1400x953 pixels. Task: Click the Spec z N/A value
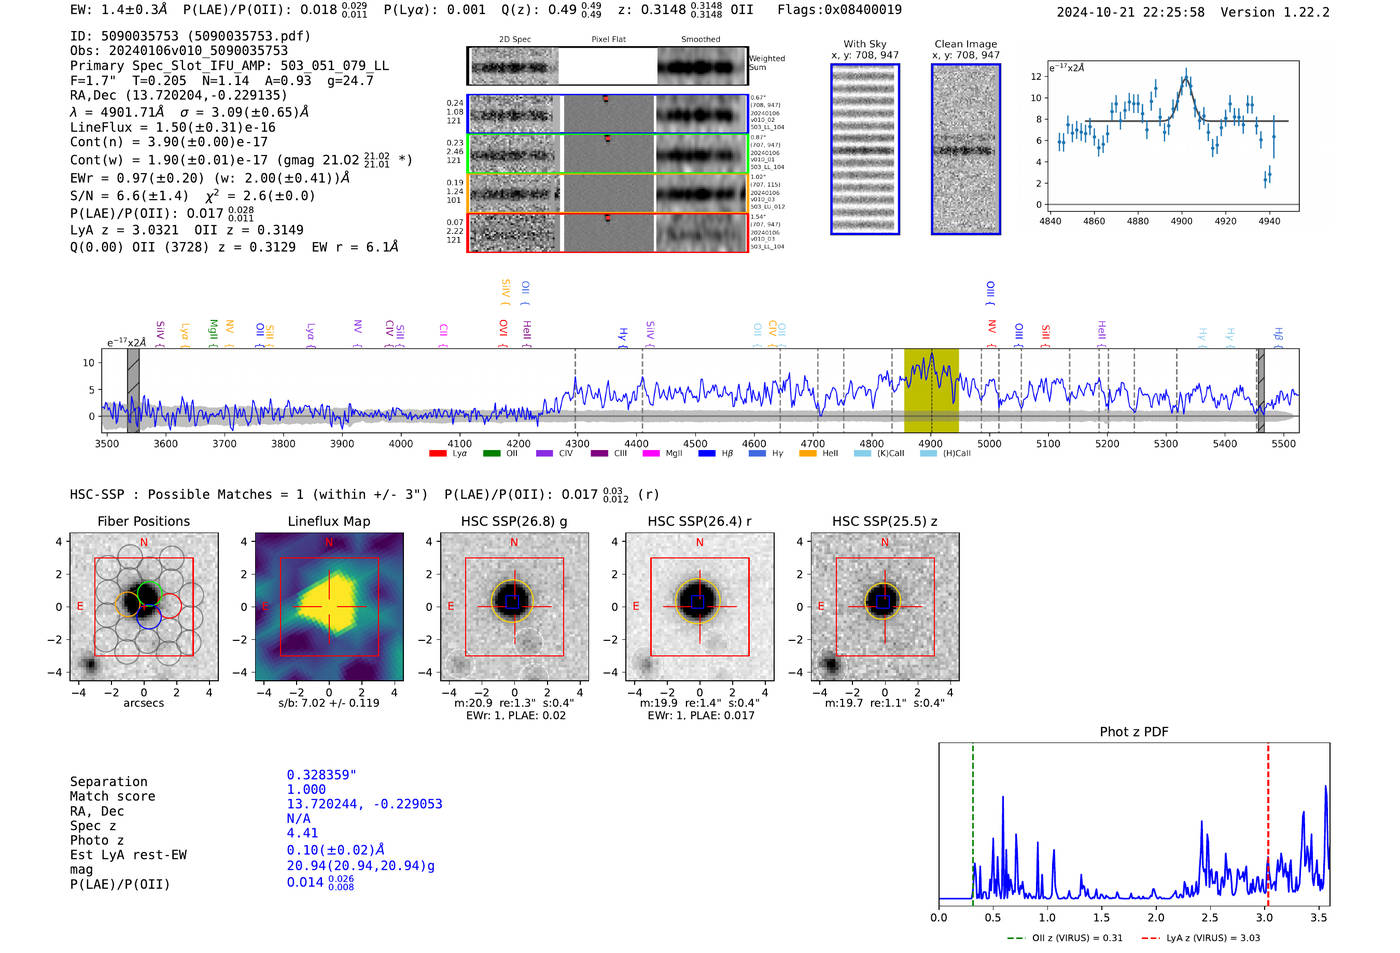pos(298,818)
